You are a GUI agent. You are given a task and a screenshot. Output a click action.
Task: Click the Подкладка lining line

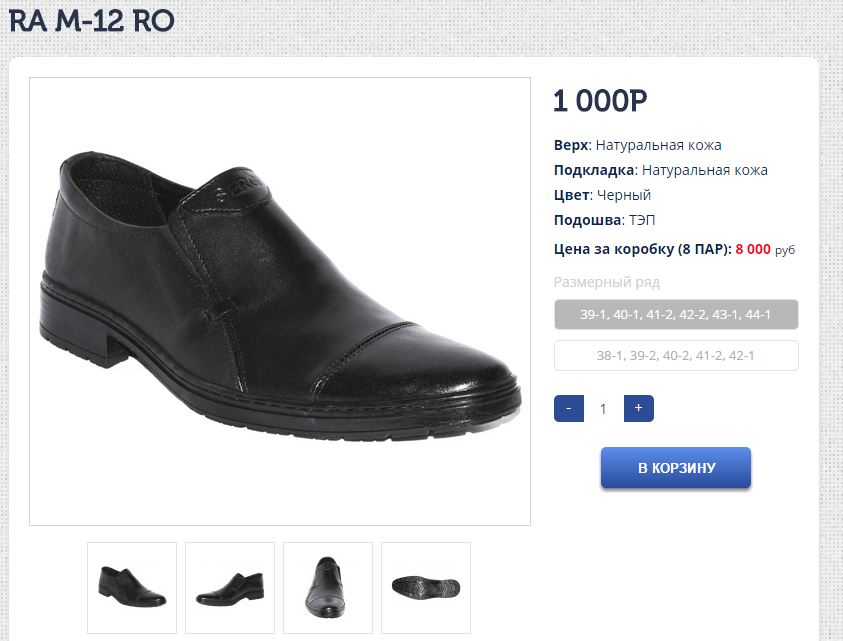(x=660, y=170)
